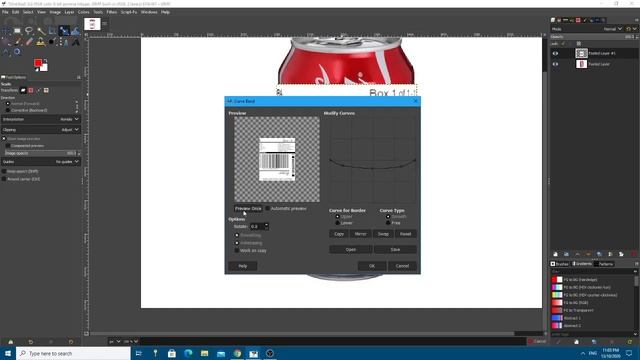The width and height of the screenshot is (640, 360).
Task: Open Microsoft Store icon on taskbar
Action: click(172, 353)
